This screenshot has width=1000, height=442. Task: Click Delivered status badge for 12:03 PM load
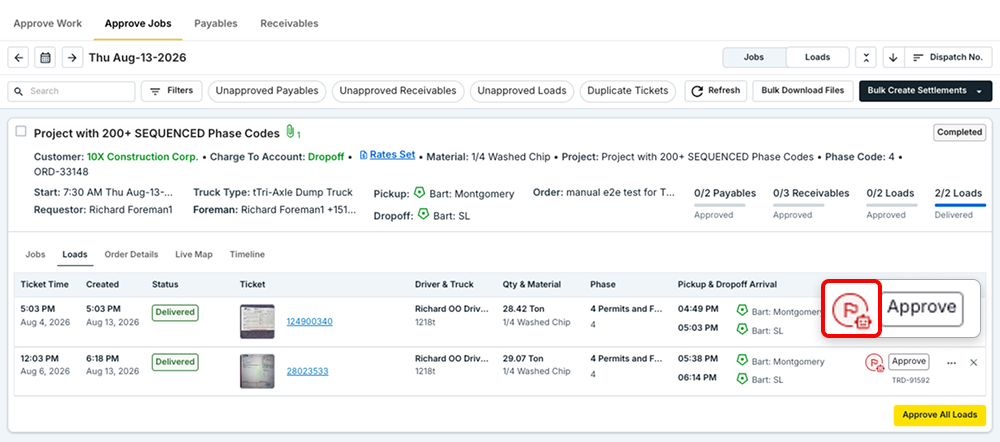click(175, 362)
